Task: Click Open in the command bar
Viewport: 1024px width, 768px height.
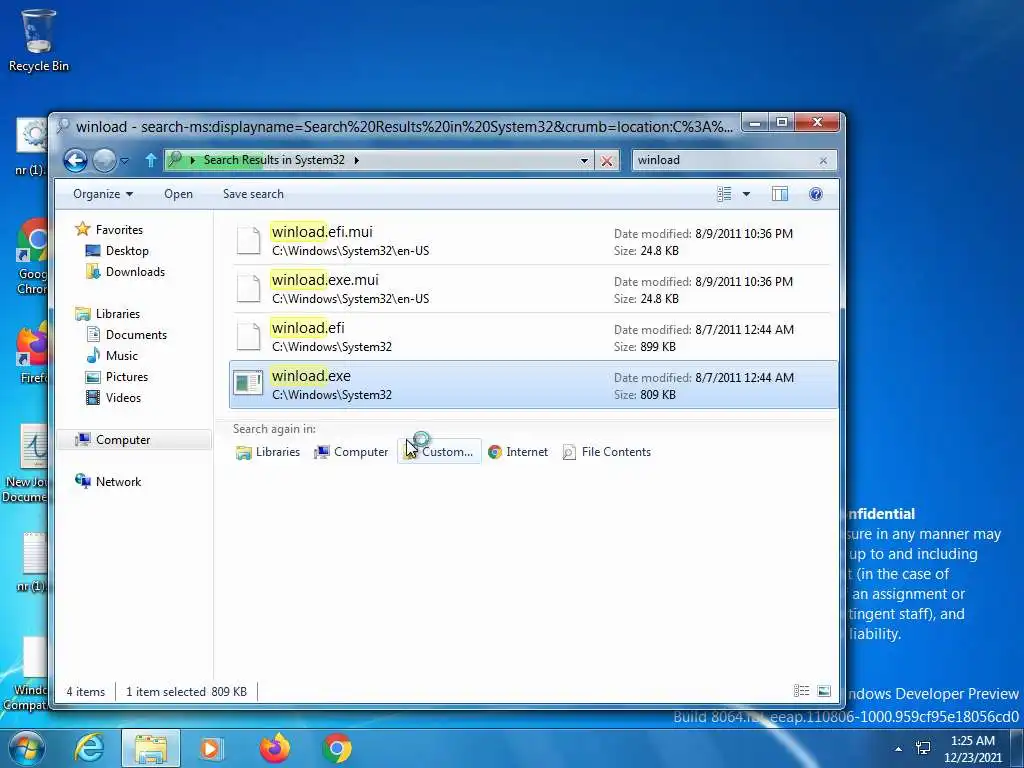Action: click(x=178, y=194)
